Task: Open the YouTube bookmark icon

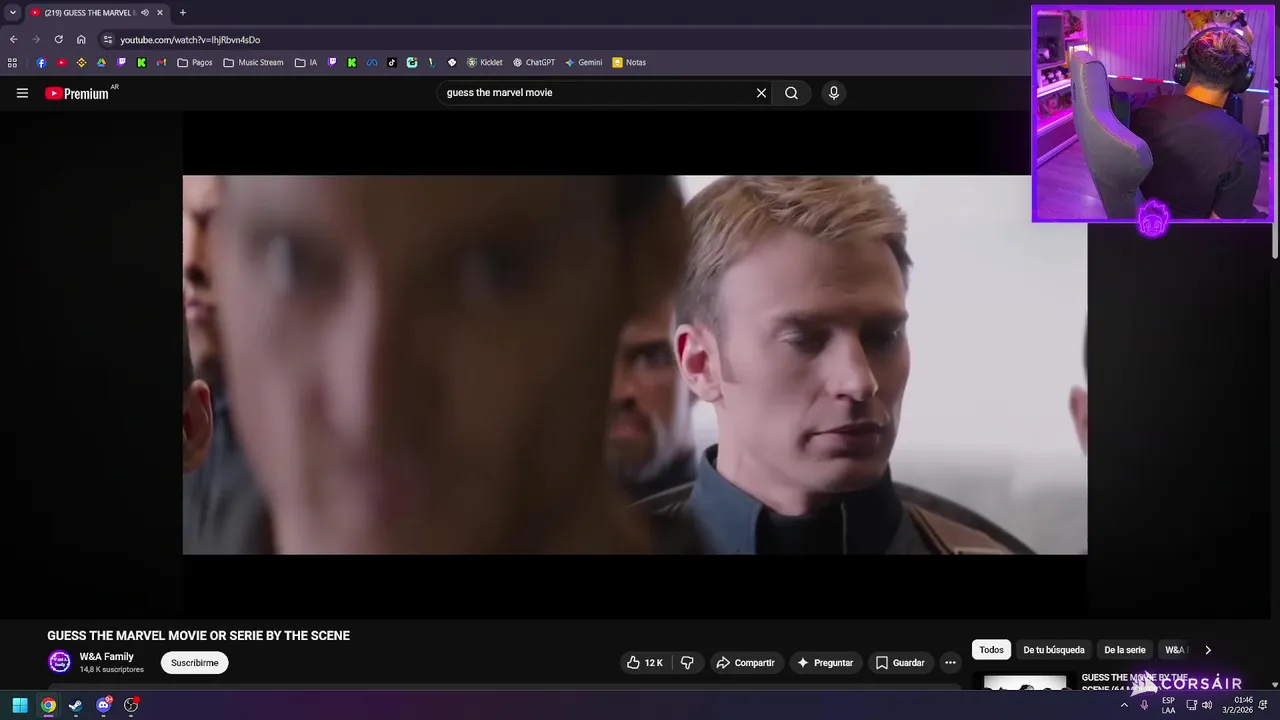Action: tap(61, 62)
